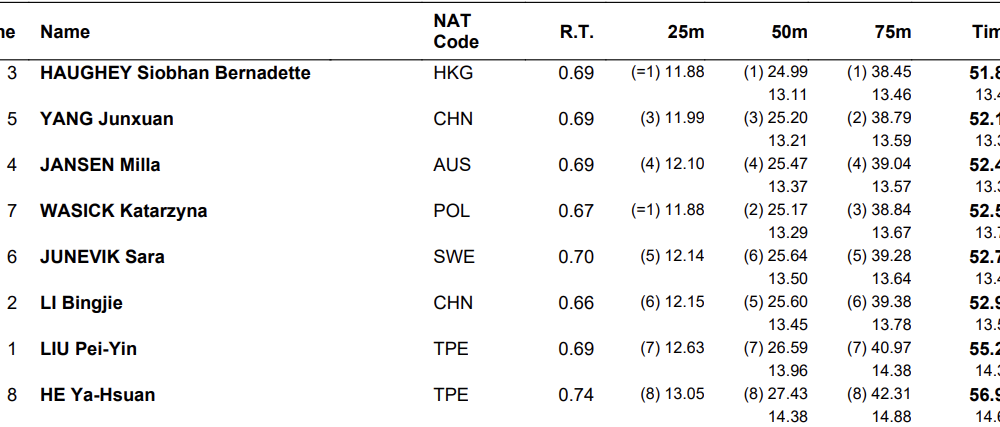This screenshot has height=427, width=1000.
Task: Click the NAT Code column header
Action: point(455,32)
